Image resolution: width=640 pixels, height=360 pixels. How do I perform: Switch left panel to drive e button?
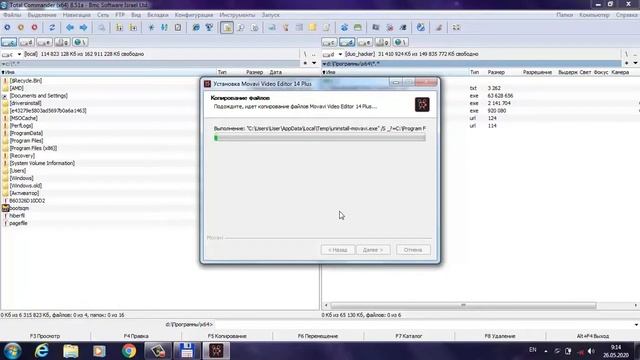(x=44, y=42)
